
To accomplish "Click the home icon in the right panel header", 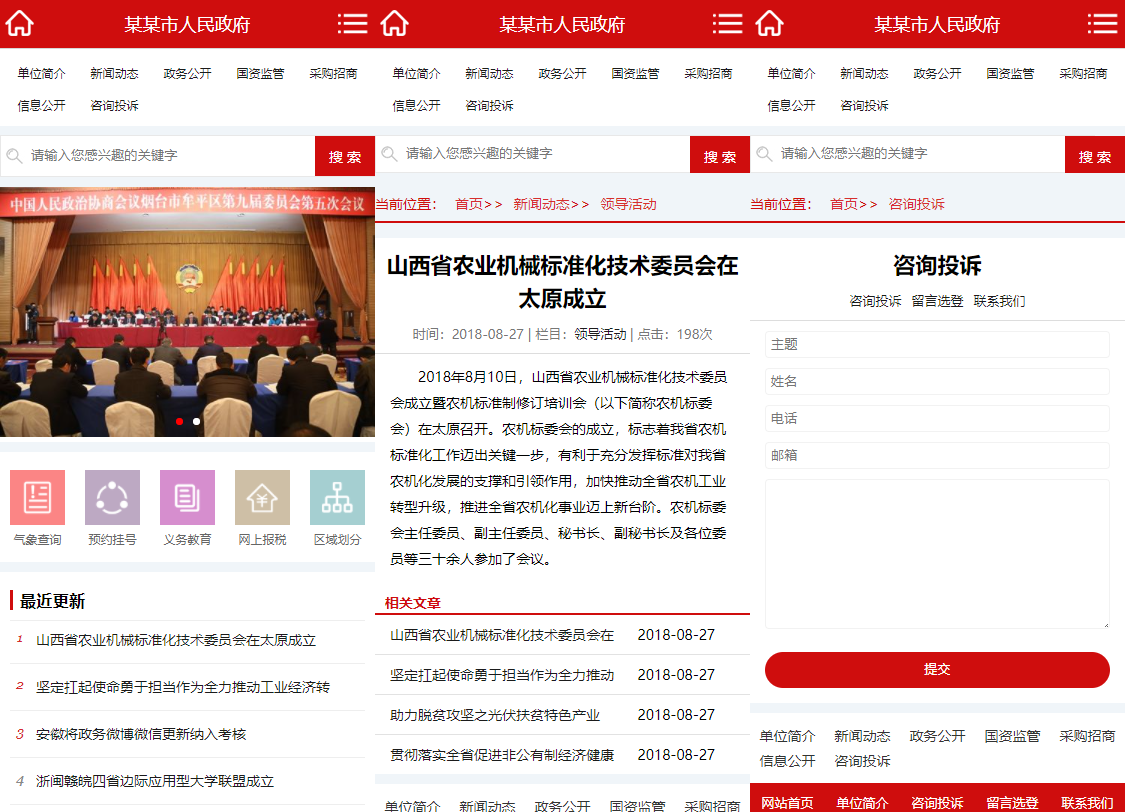I will point(769,24).
